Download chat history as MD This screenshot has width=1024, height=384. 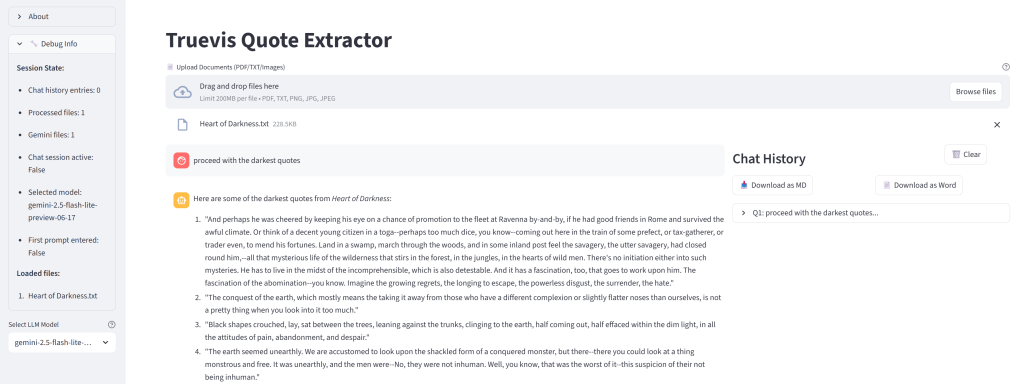(773, 185)
